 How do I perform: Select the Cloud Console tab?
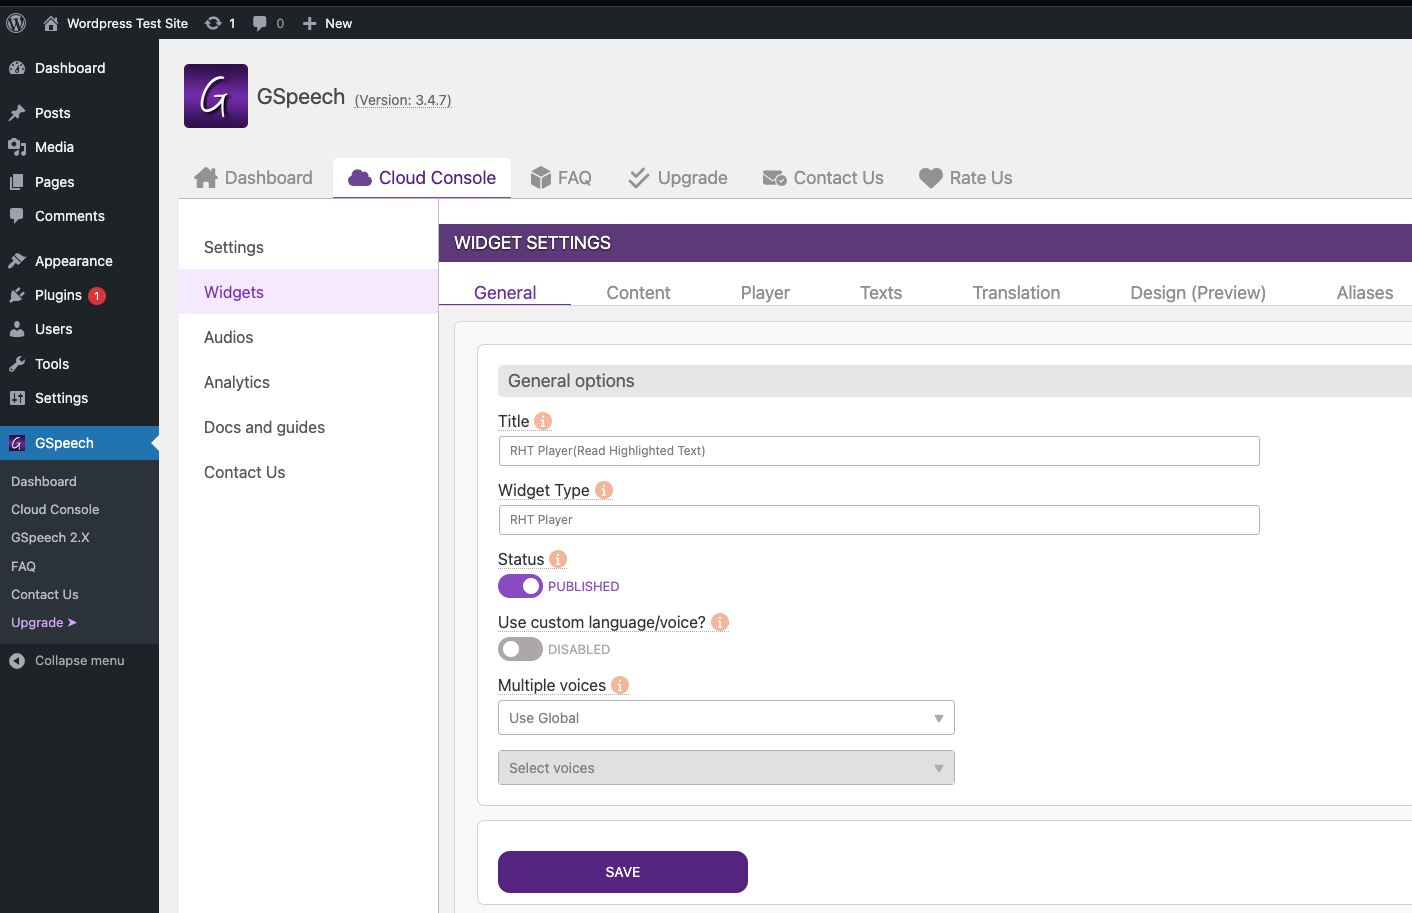[422, 178]
